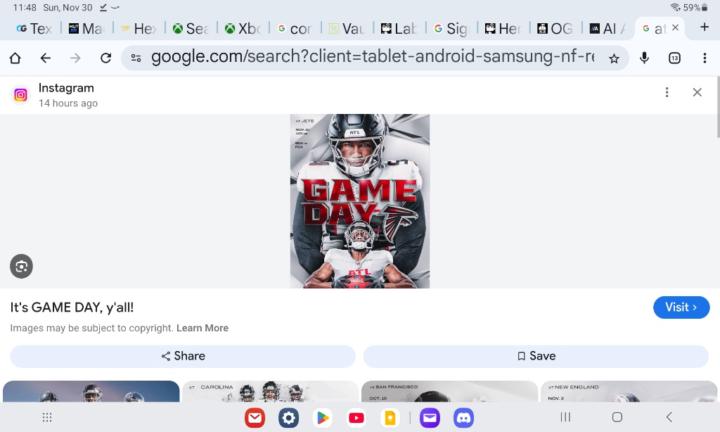Launch Discord from the taskbar
The height and width of the screenshot is (432, 720).
click(464, 418)
